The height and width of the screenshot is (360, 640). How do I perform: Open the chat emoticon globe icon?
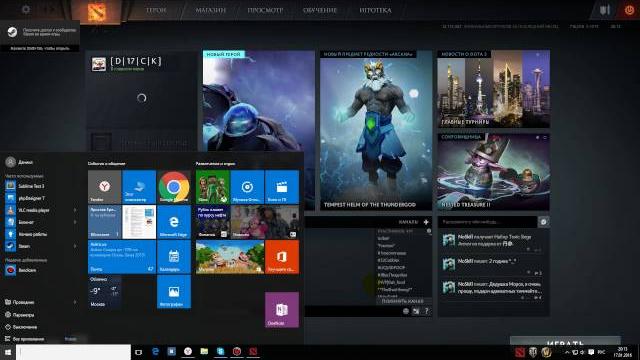click(x=406, y=311)
